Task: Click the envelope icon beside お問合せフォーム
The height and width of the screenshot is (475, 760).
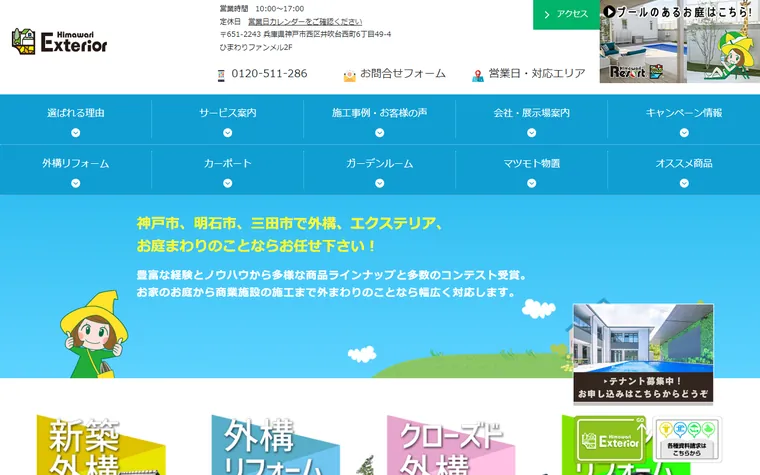Action: (349, 76)
